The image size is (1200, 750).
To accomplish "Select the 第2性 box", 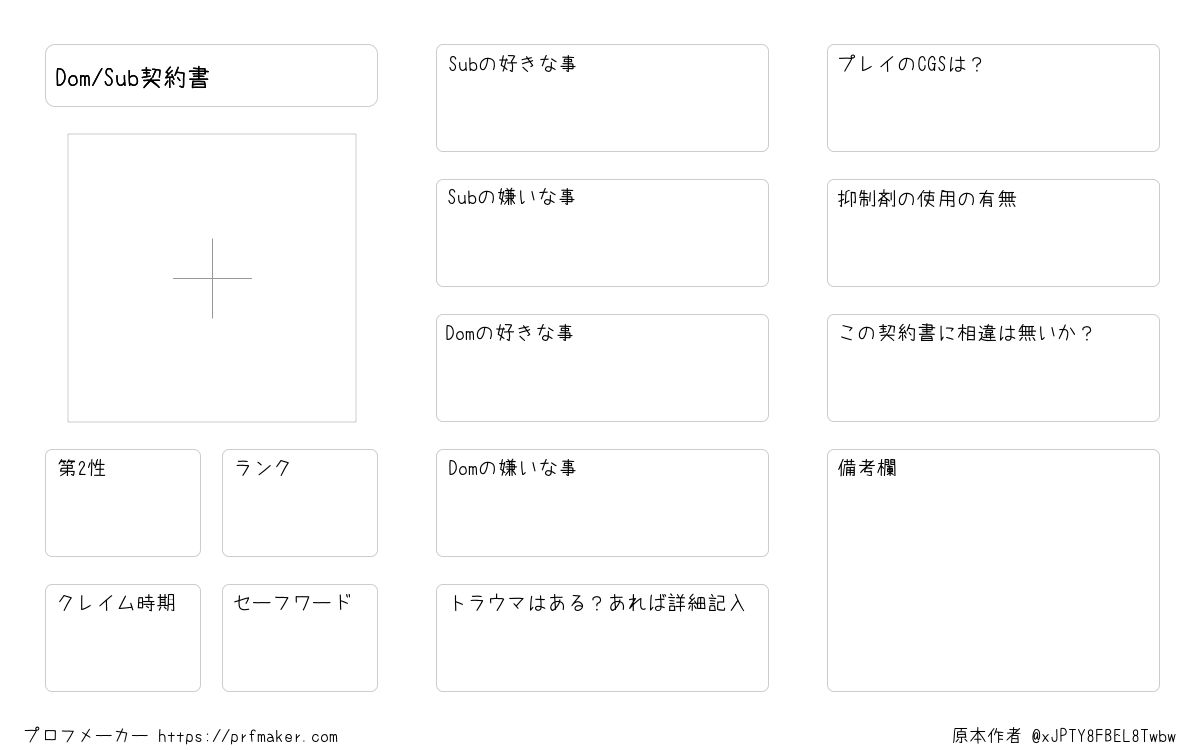I will [x=123, y=503].
